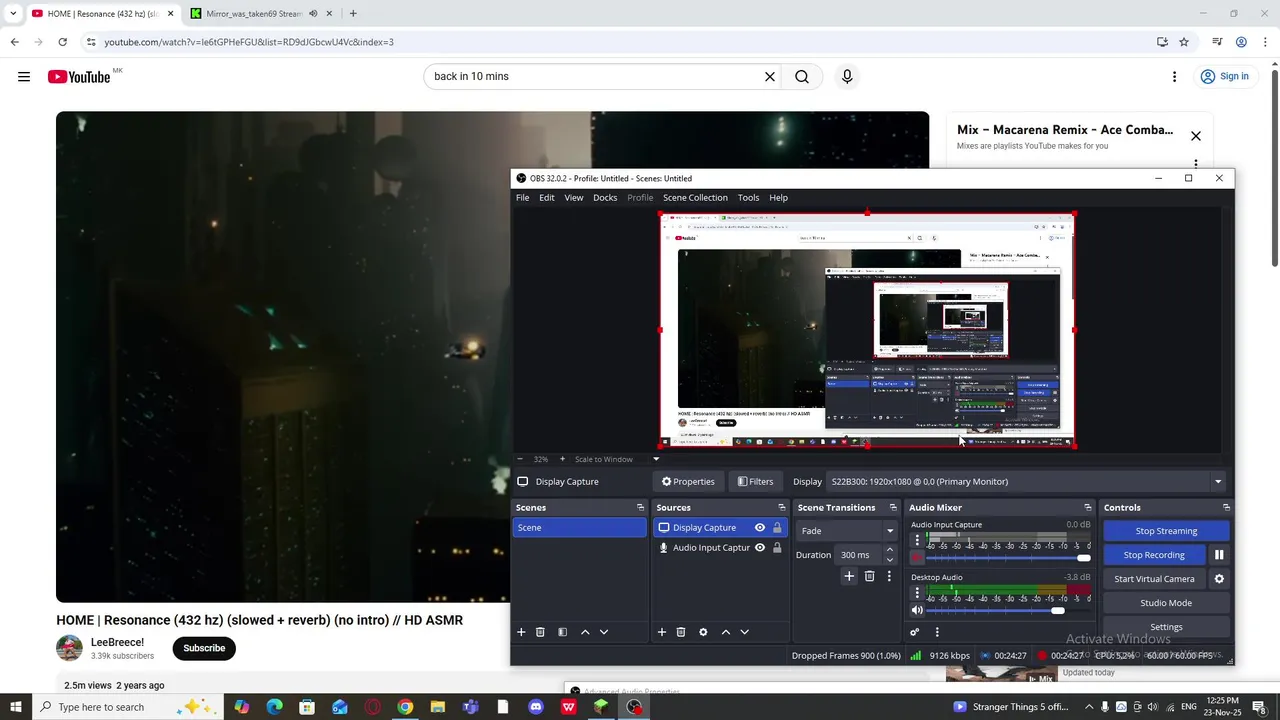Open OBS Docks menu
The width and height of the screenshot is (1280, 720).
[x=605, y=198]
